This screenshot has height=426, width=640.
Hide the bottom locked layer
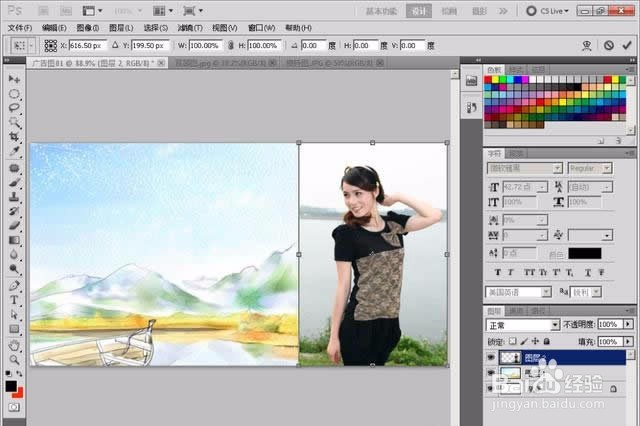click(x=491, y=388)
